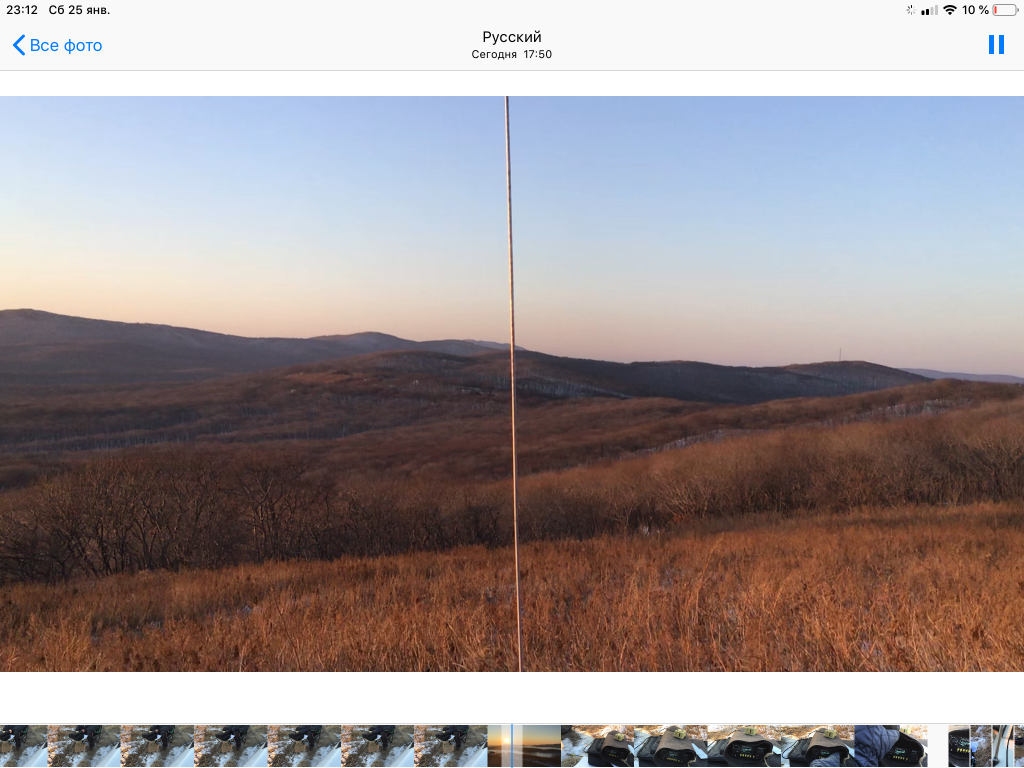Click the Сегодня 17:50 timestamp
This screenshot has width=1024, height=768.
pyautogui.click(x=512, y=55)
